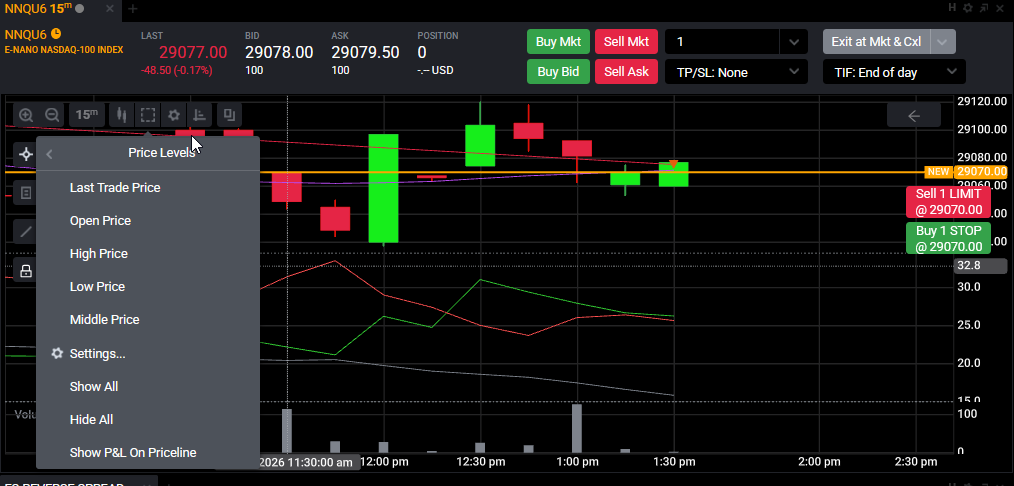The height and width of the screenshot is (486, 1014).
Task: Toggle Show P&L On Priceline
Action: point(133,452)
